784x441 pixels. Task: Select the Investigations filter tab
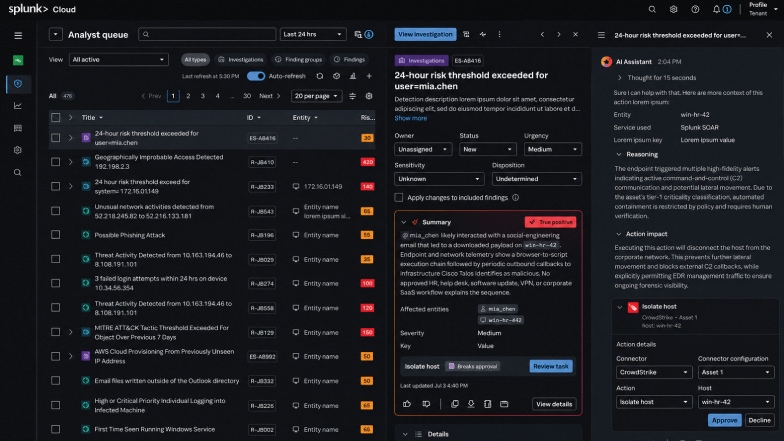[240, 60]
